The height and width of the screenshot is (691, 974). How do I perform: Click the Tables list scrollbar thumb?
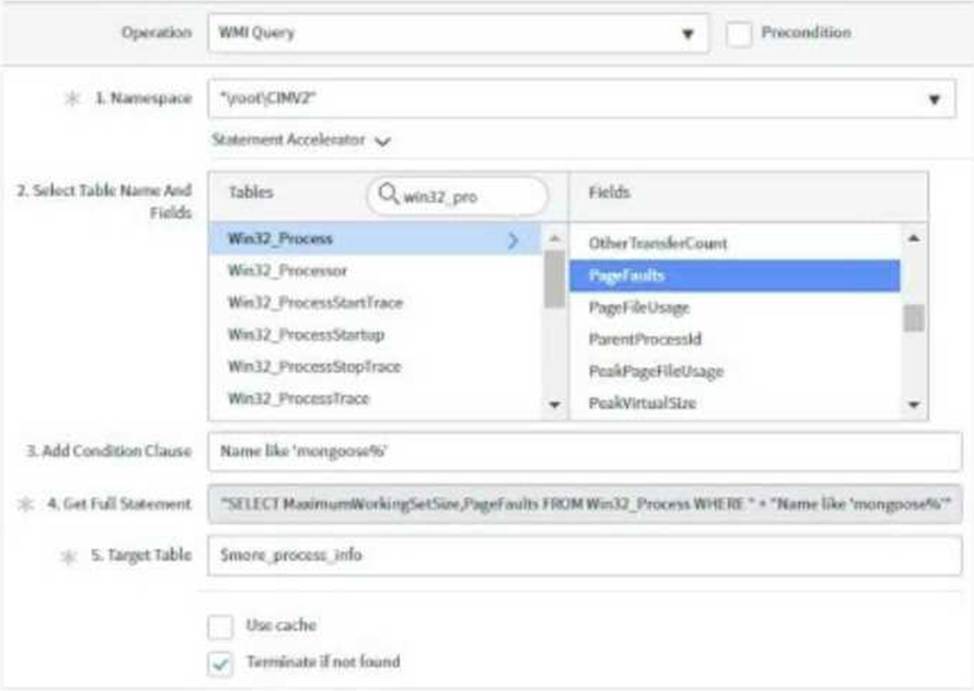555,279
